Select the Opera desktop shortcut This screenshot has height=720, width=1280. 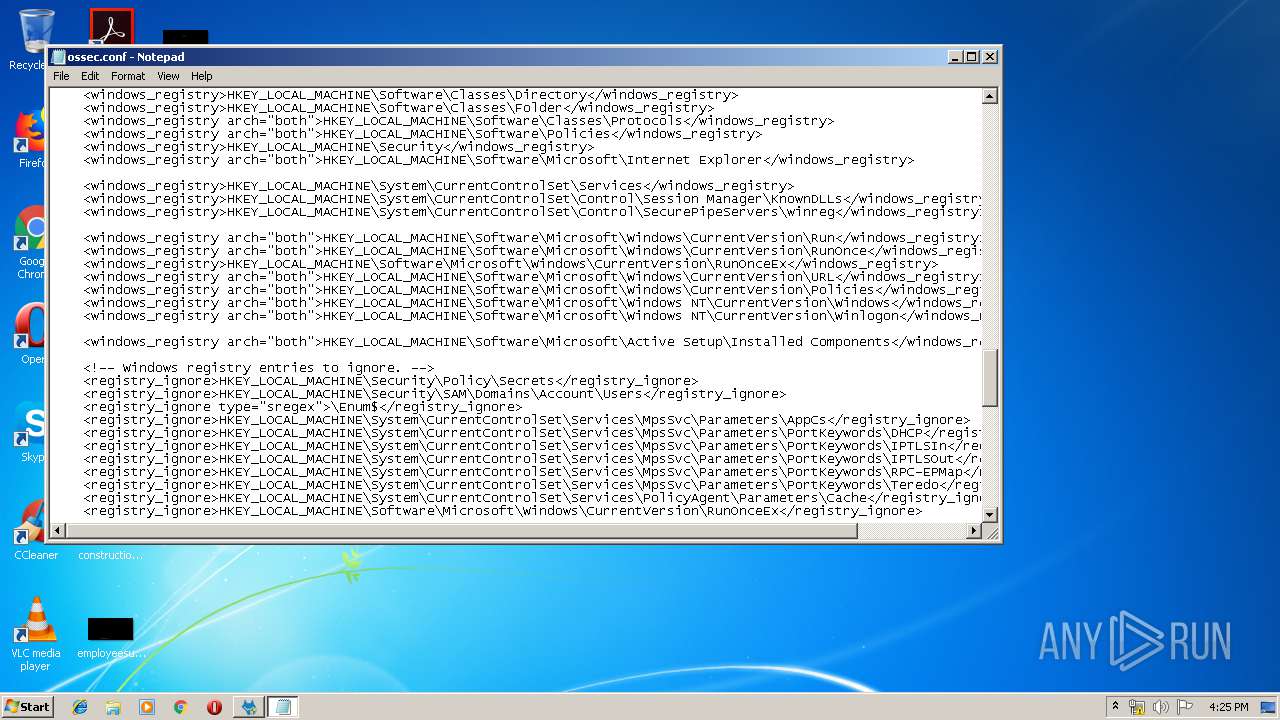coord(30,333)
